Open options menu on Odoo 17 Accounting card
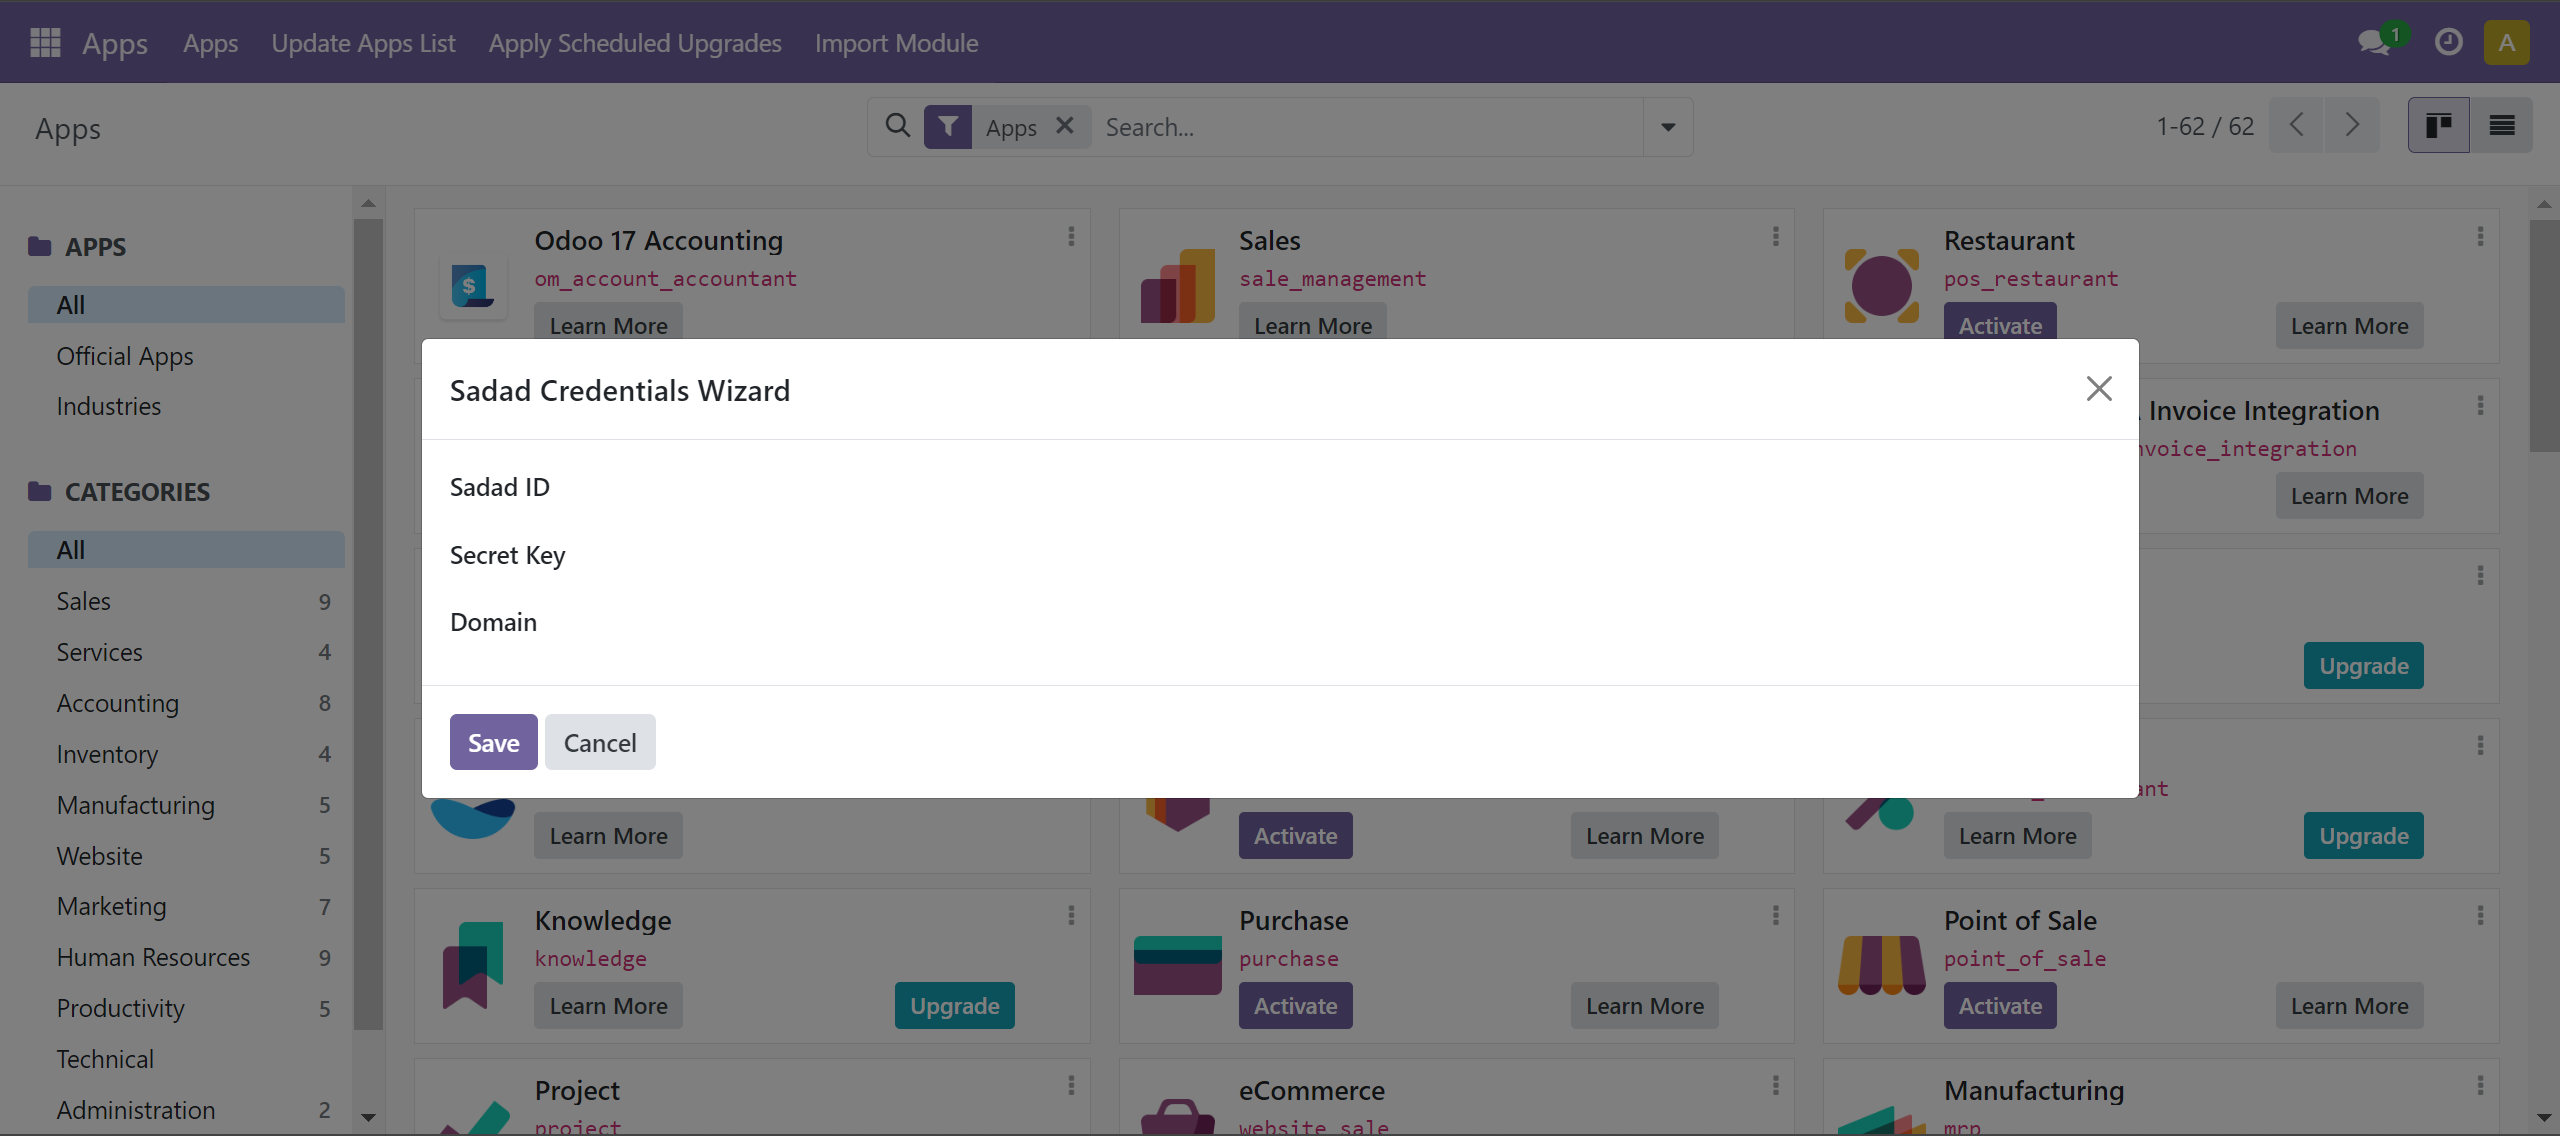This screenshot has height=1136, width=2560. pos(1071,236)
